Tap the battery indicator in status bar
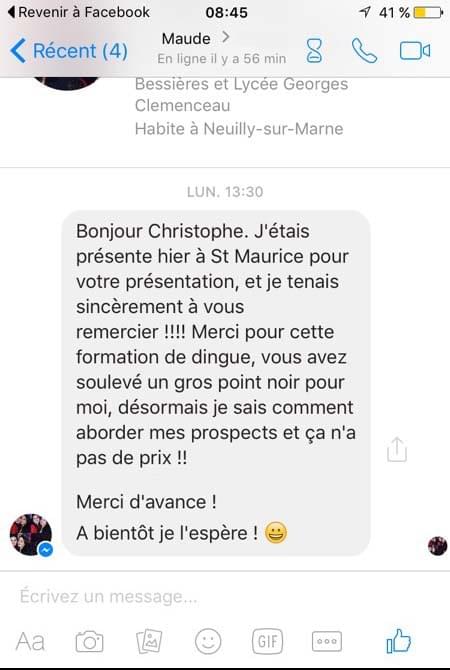The height and width of the screenshot is (670, 450). [x=428, y=13]
